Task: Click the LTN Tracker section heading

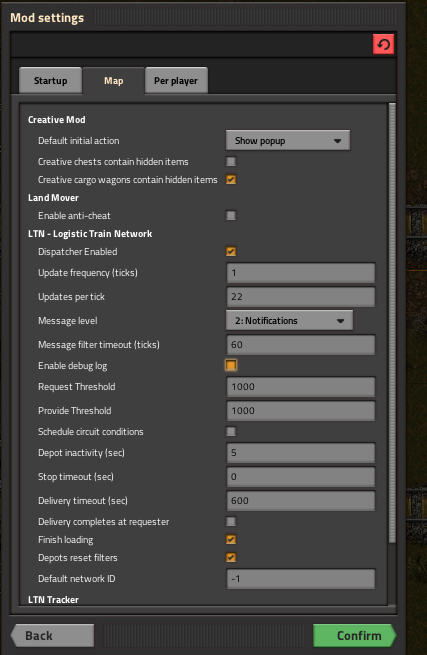Action: pos(53,600)
